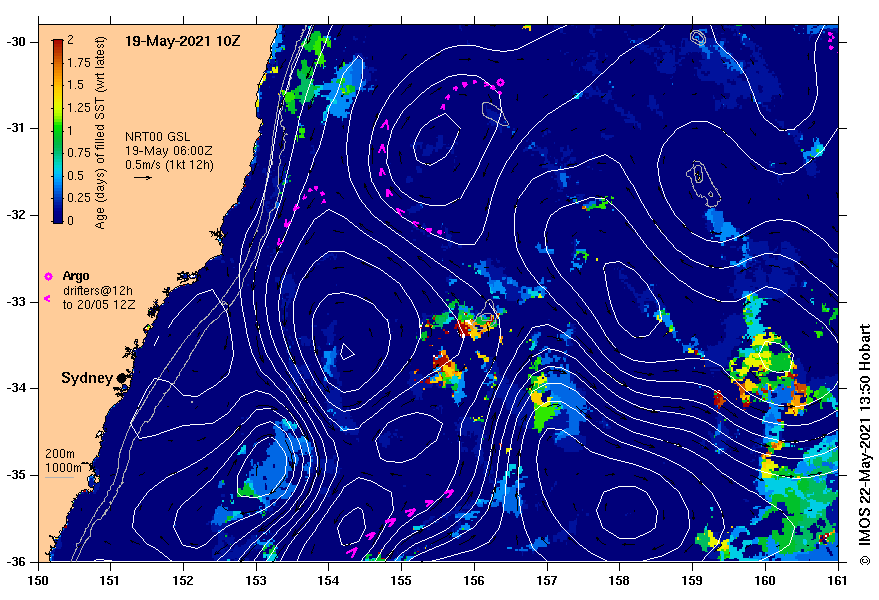Click the Argo legend circle symbol
Screen dimensions: 879x600
(x=48, y=276)
